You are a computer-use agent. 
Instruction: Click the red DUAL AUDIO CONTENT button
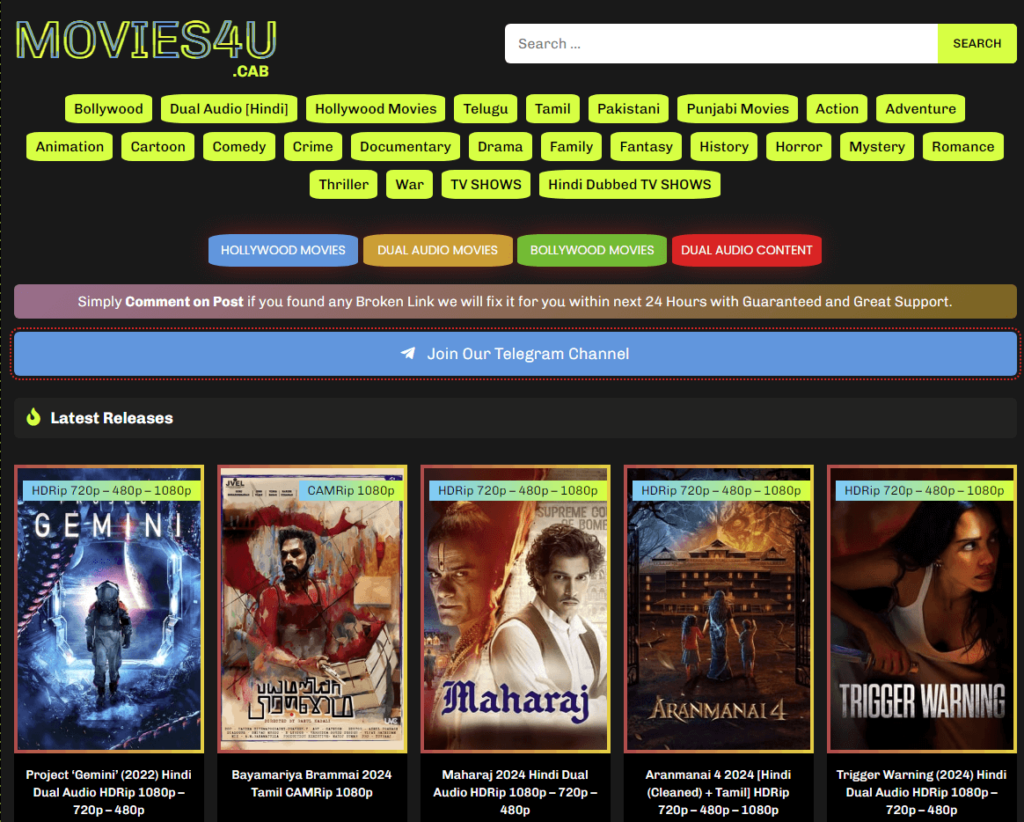pyautogui.click(x=747, y=250)
